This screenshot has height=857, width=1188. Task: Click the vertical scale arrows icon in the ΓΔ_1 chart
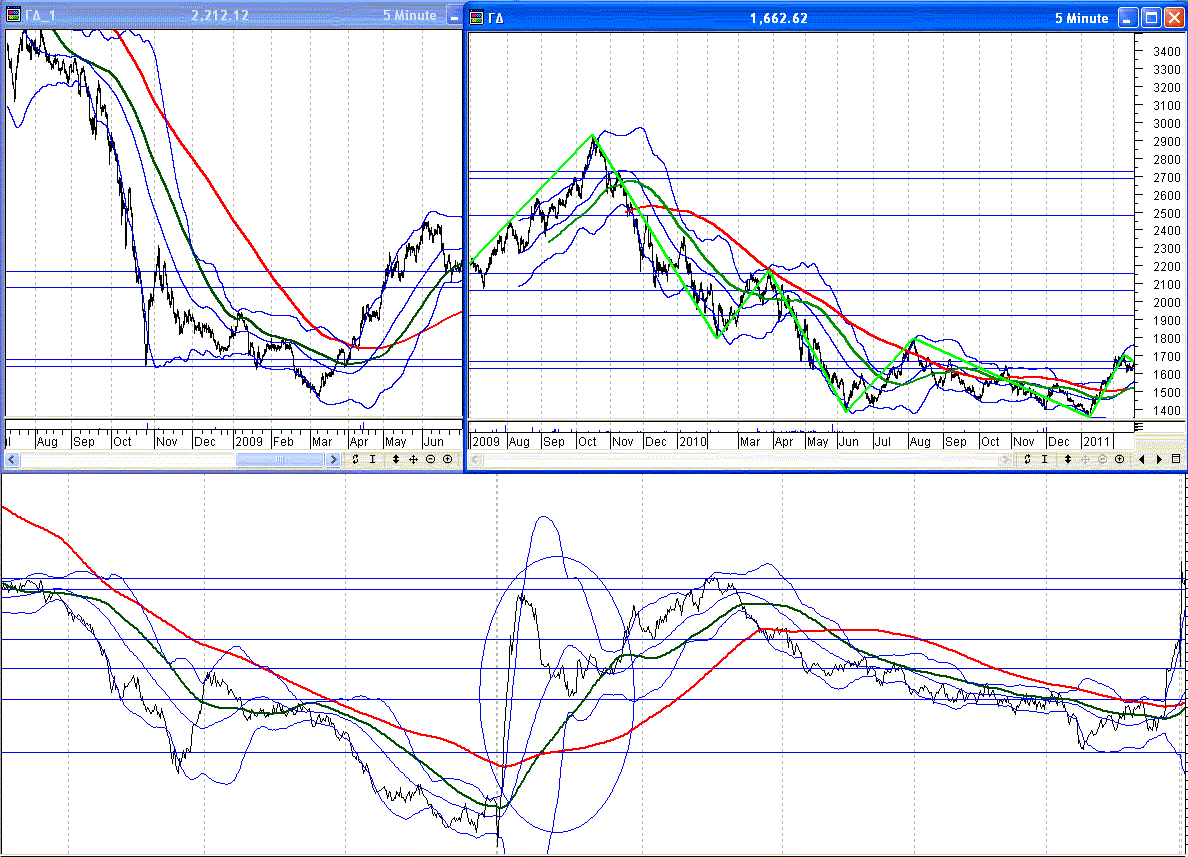(x=397, y=459)
